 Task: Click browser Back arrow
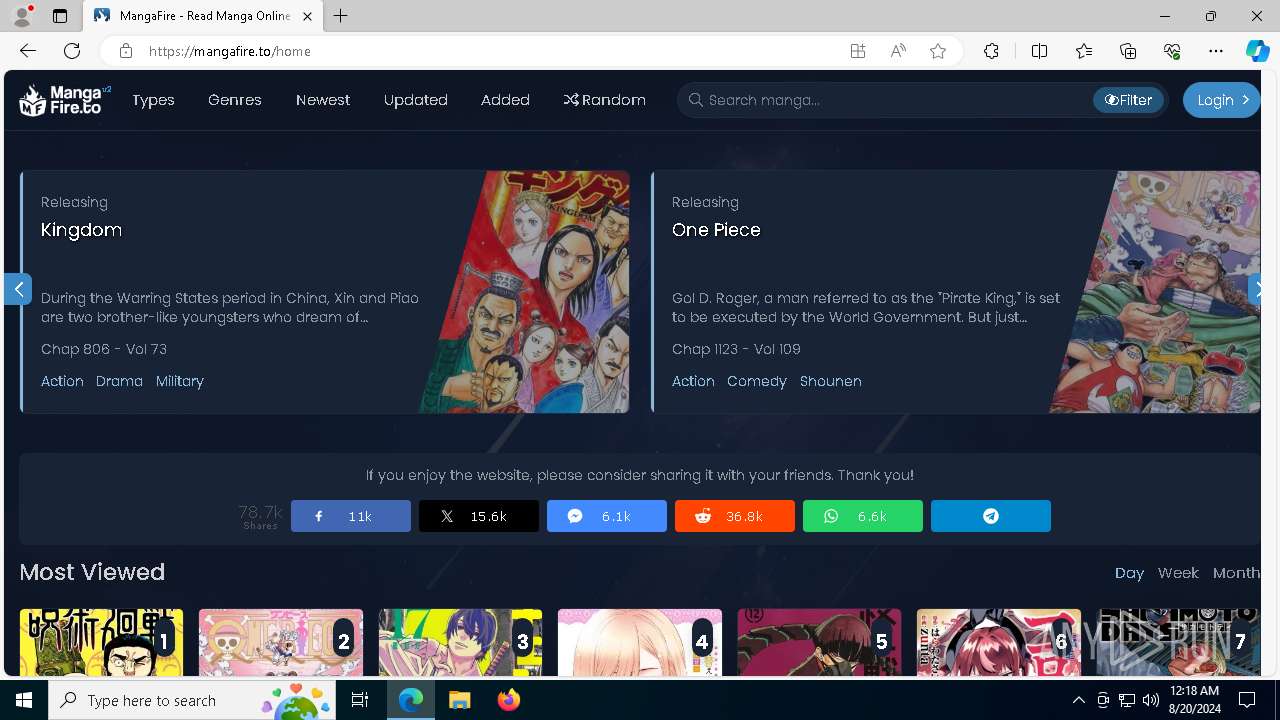pyautogui.click(x=28, y=51)
